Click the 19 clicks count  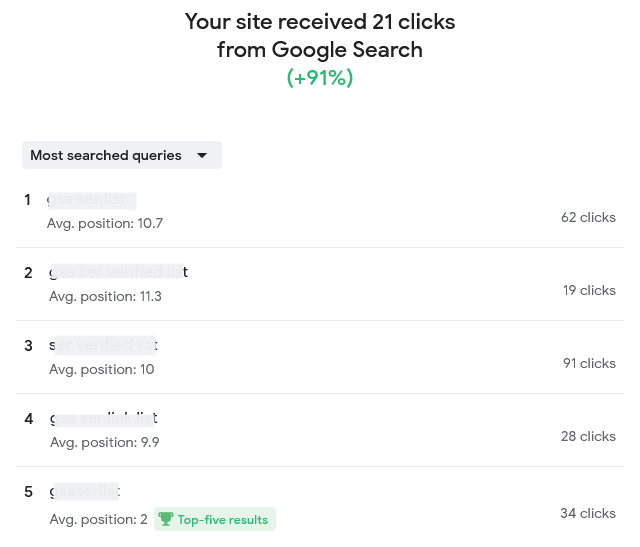[x=589, y=290]
